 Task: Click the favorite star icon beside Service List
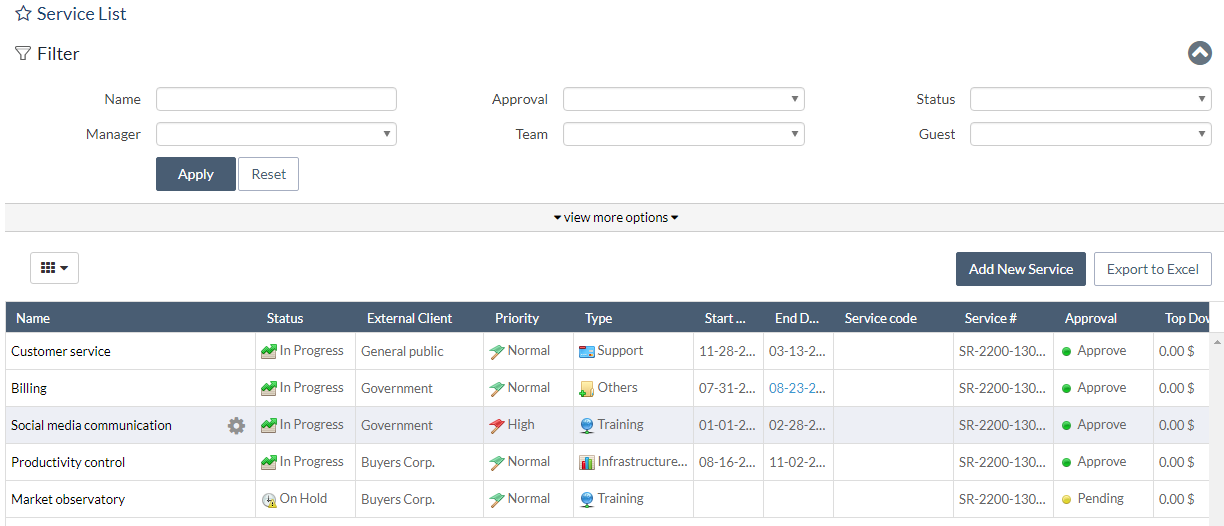23,15
